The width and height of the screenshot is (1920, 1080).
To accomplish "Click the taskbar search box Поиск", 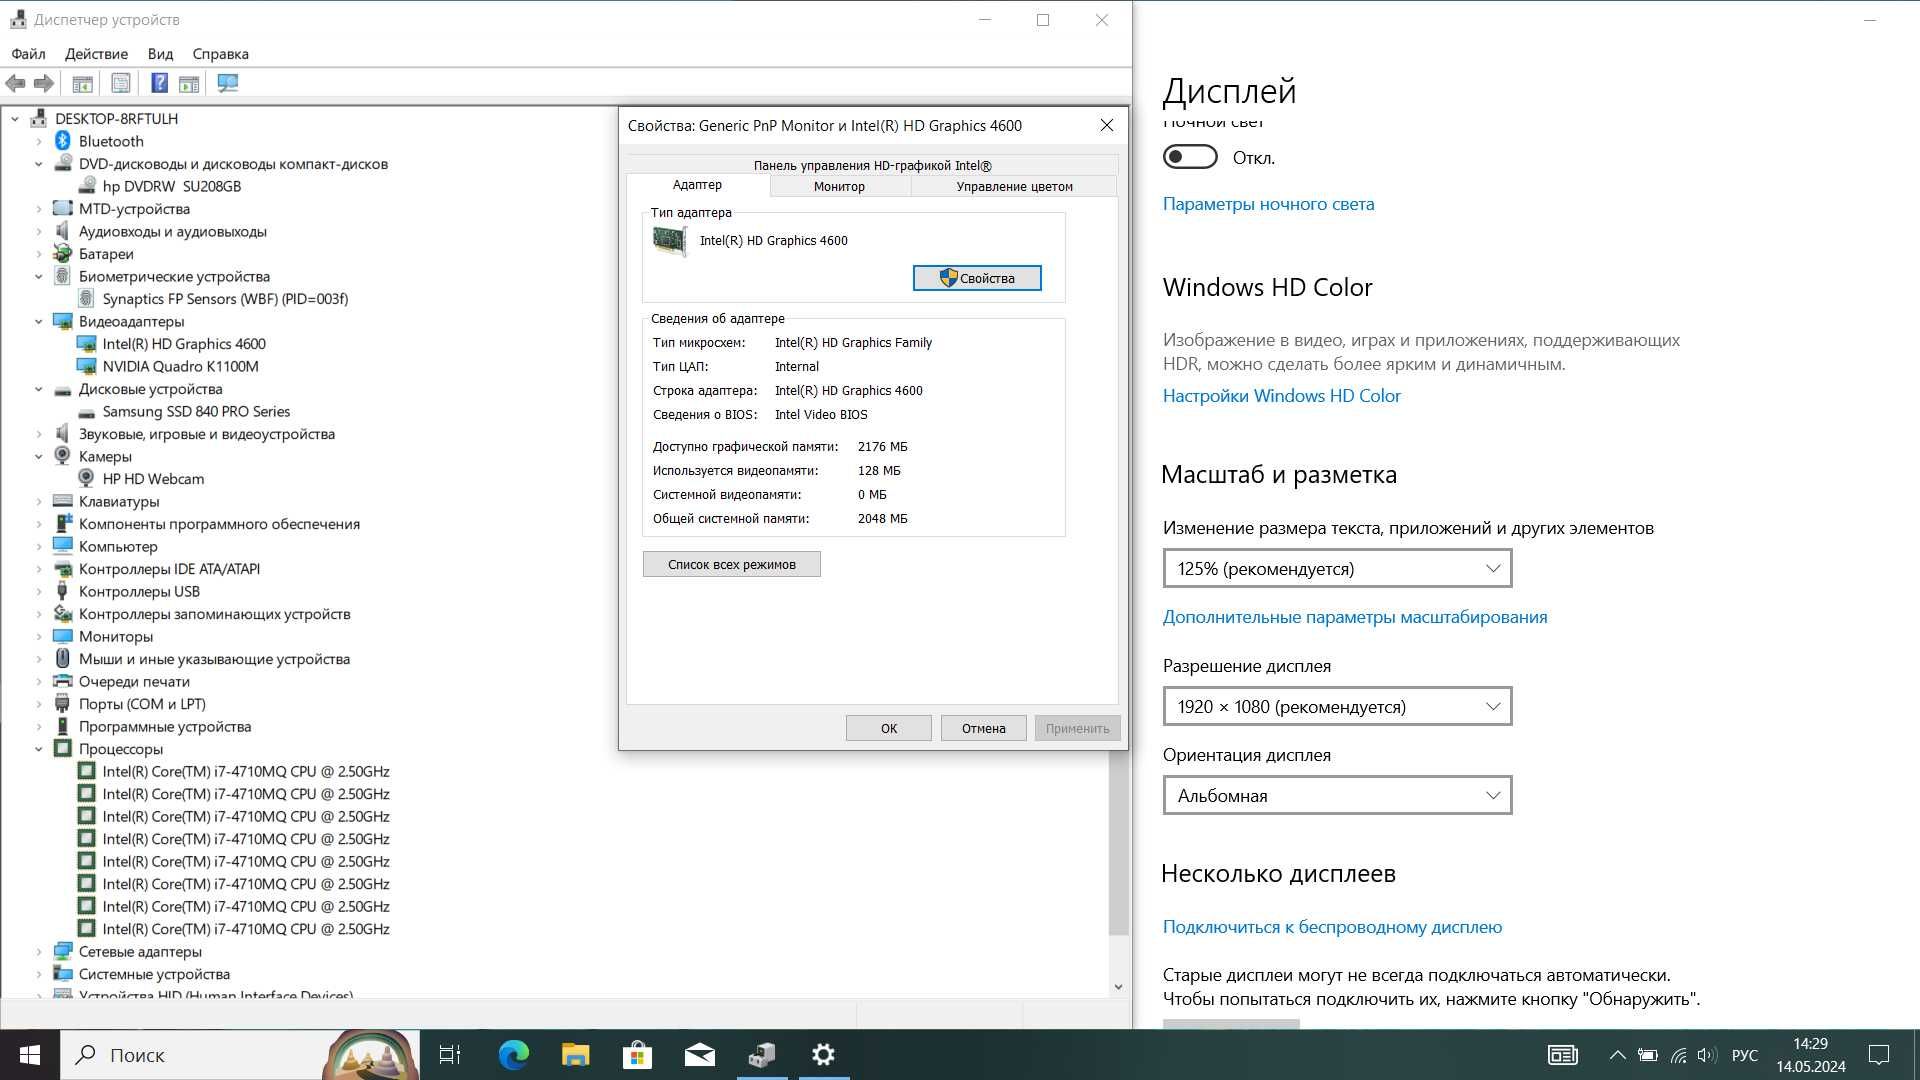I will click(240, 1054).
